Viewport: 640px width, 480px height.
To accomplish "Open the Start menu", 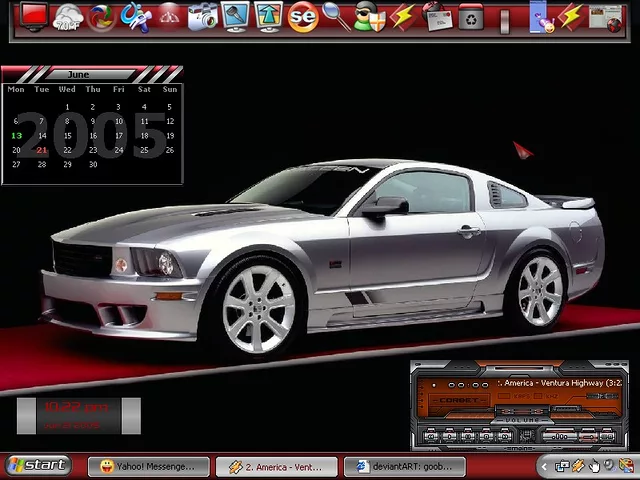I will 38,465.
